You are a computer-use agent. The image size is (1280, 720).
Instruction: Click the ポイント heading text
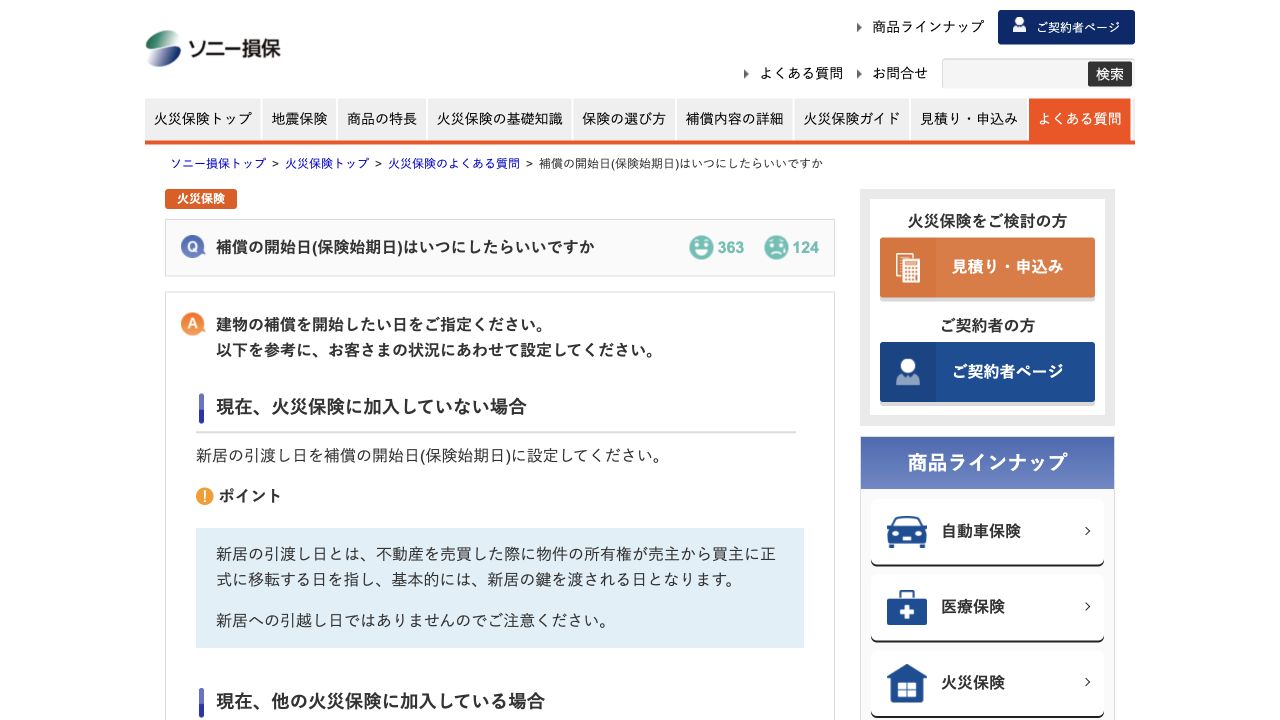(x=250, y=496)
